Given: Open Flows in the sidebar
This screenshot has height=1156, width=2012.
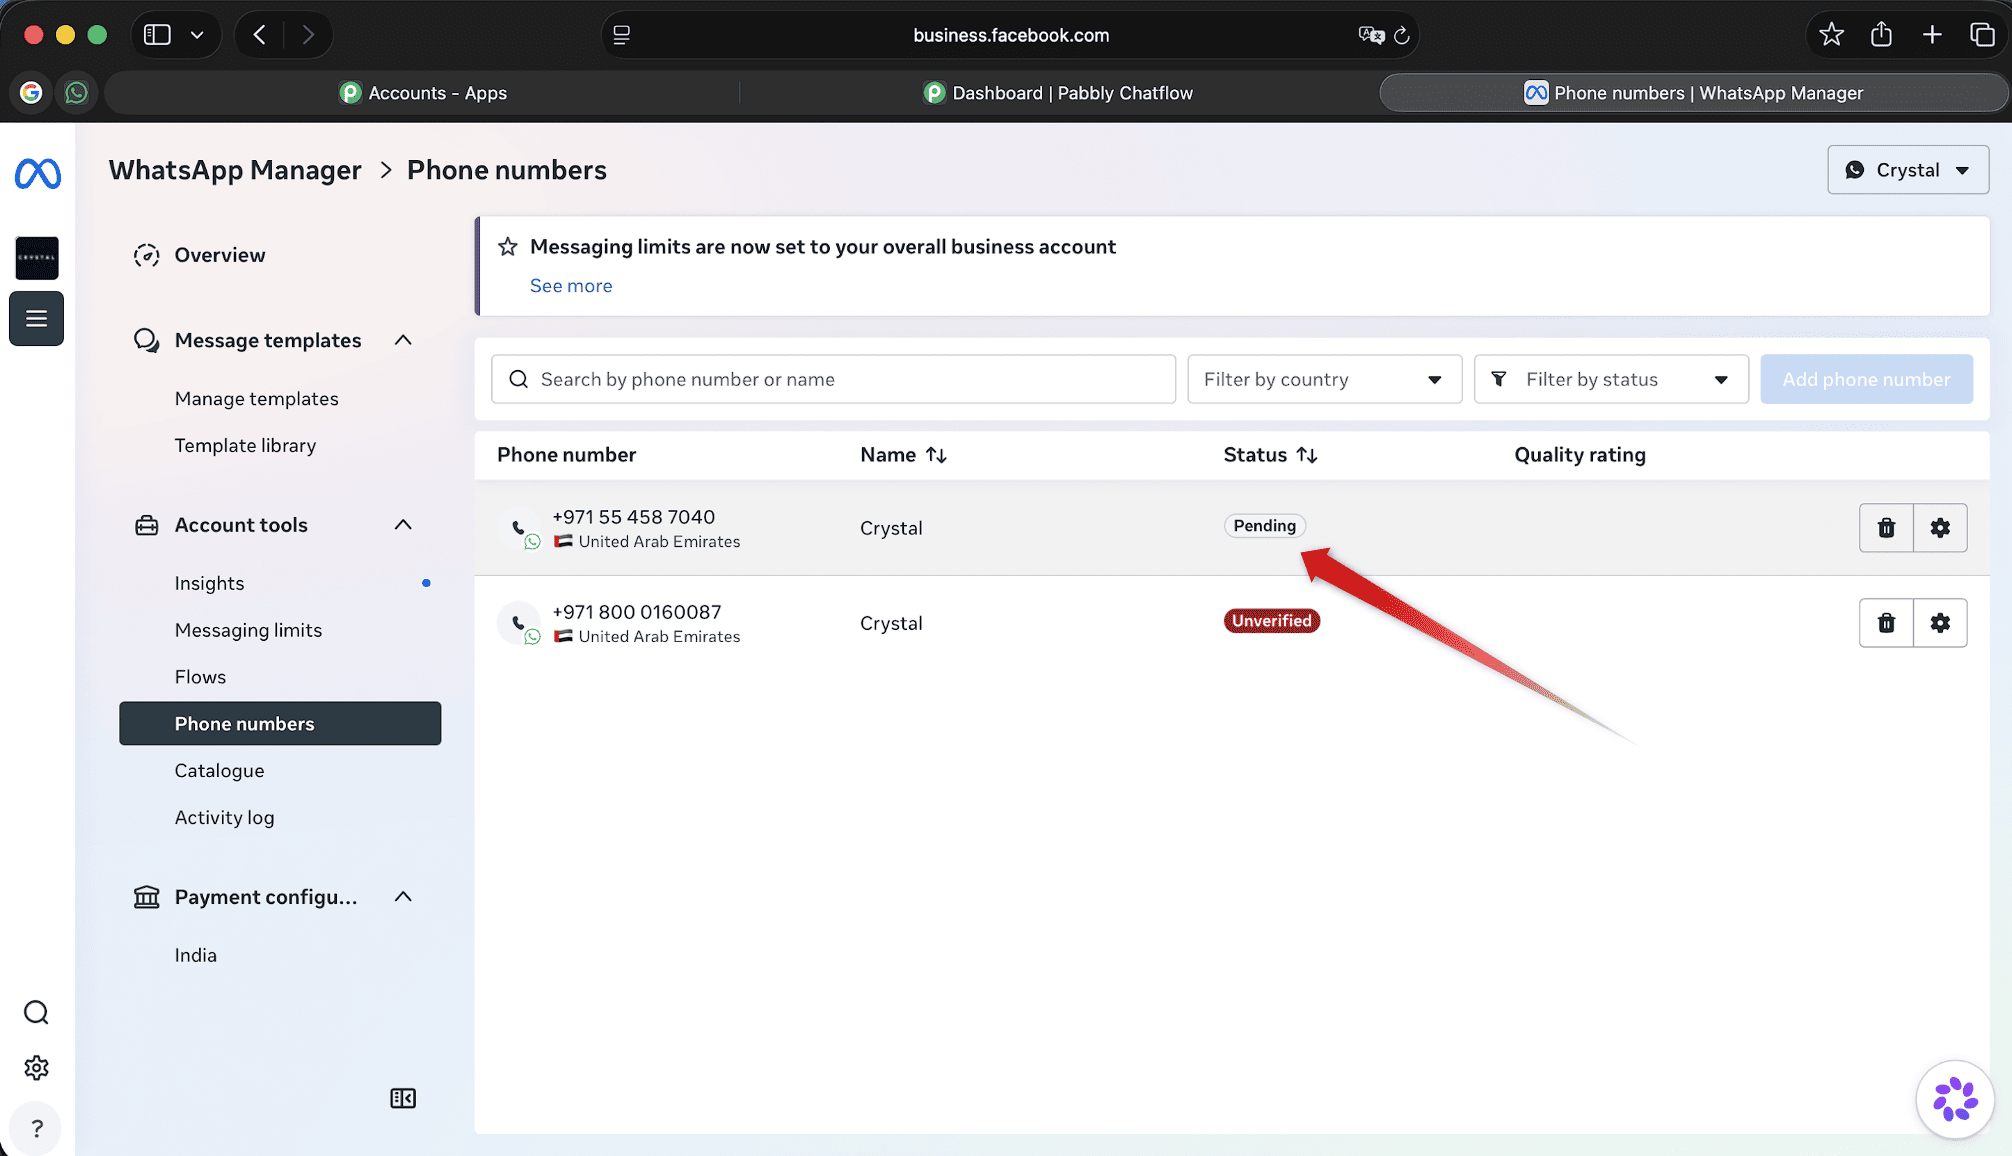Looking at the screenshot, I should (200, 677).
